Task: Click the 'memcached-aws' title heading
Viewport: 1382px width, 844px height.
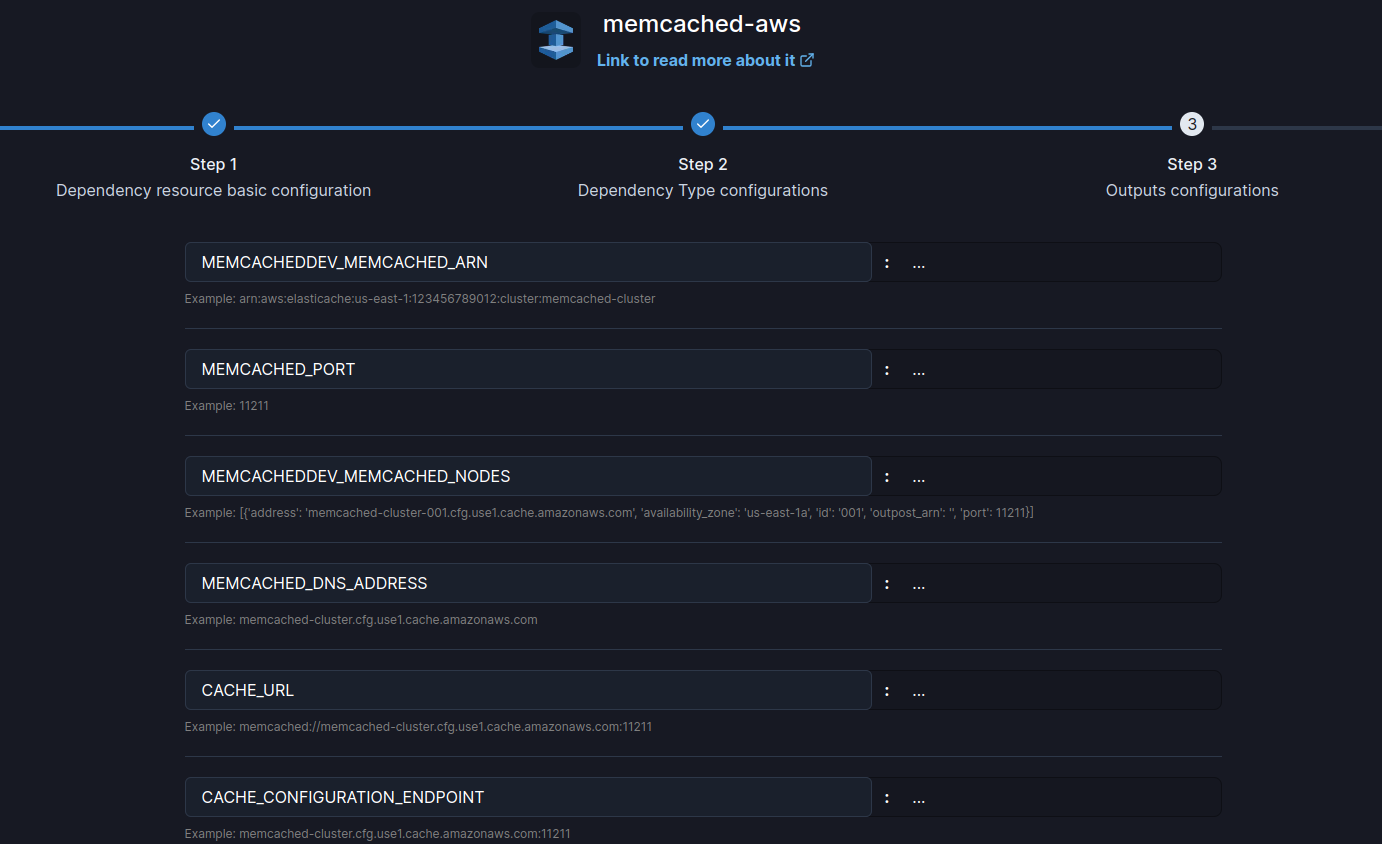Action: click(702, 24)
